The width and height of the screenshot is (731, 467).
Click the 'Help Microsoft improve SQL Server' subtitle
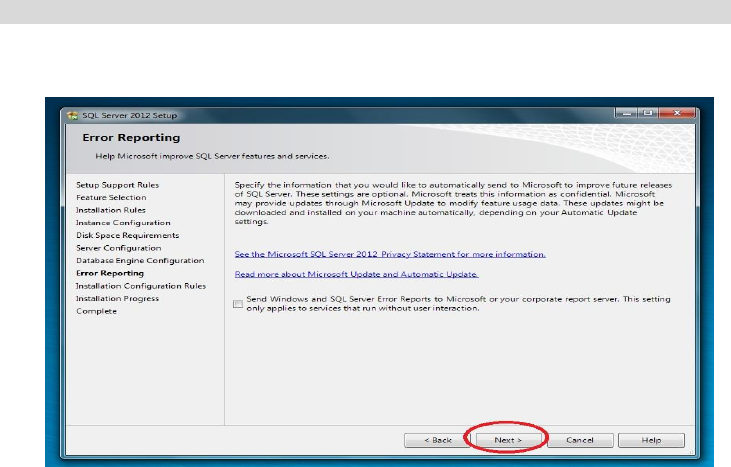212,156
